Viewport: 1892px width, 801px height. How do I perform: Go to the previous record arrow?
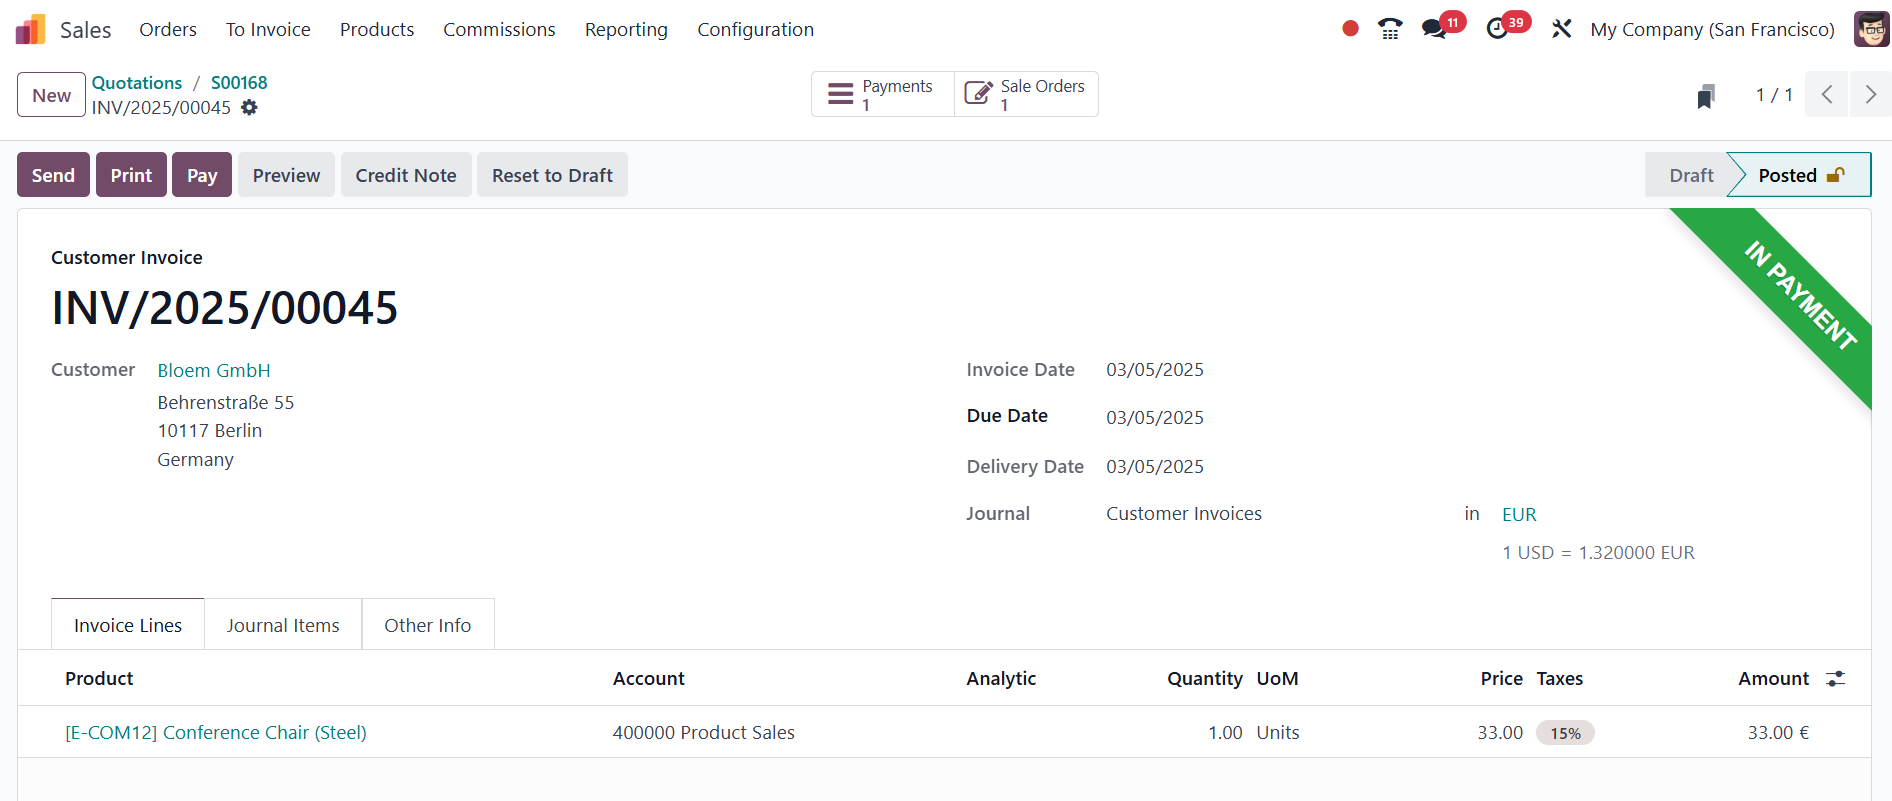(x=1827, y=95)
